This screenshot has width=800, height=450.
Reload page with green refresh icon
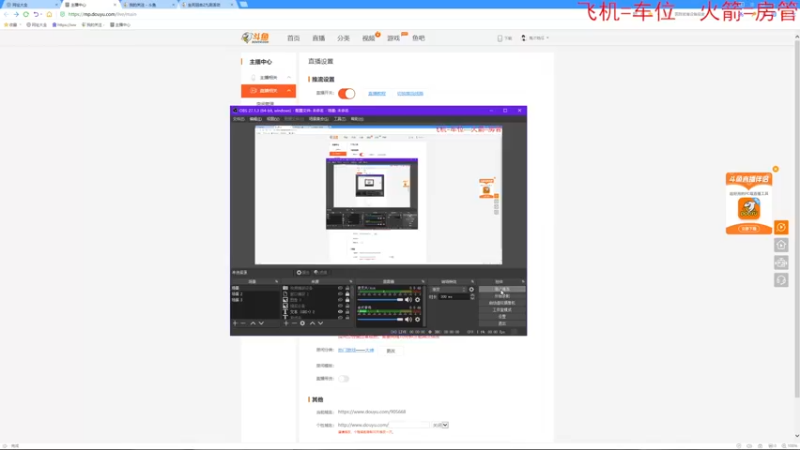coord(26,14)
